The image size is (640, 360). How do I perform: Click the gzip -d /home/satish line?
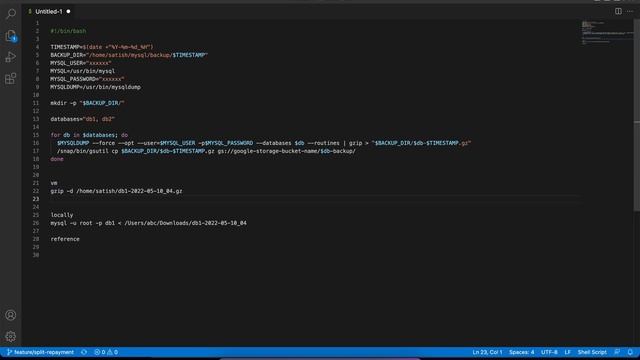(116, 191)
